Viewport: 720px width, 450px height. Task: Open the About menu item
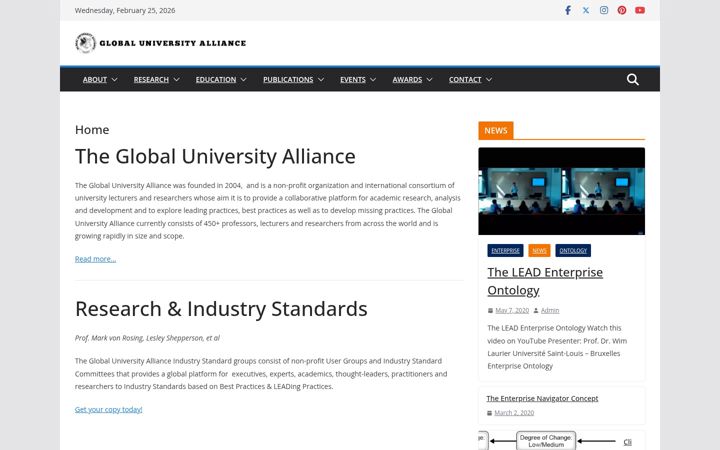point(95,79)
